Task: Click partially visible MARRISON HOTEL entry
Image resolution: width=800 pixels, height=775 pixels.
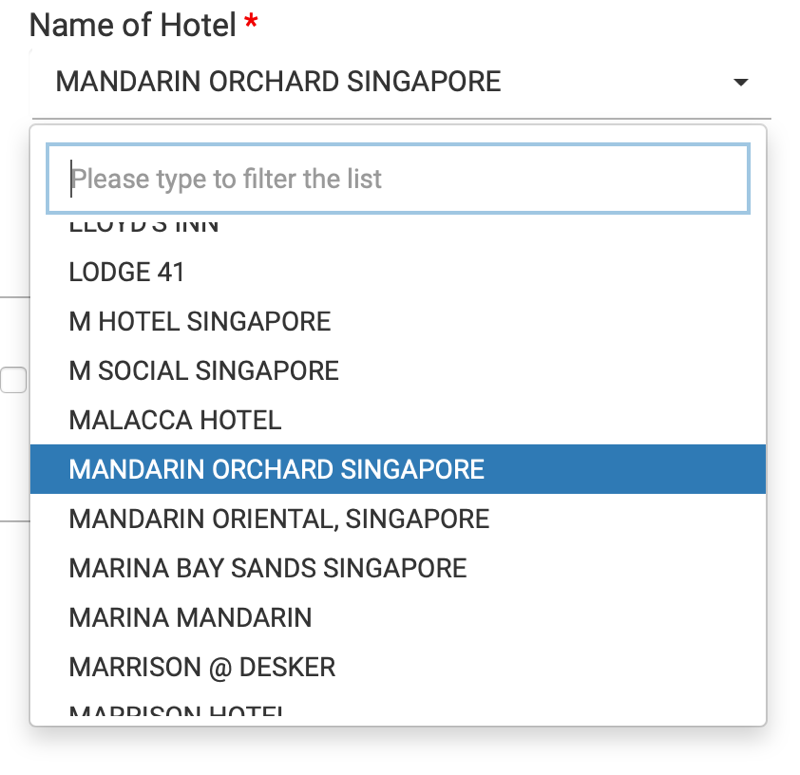Action: (398, 708)
